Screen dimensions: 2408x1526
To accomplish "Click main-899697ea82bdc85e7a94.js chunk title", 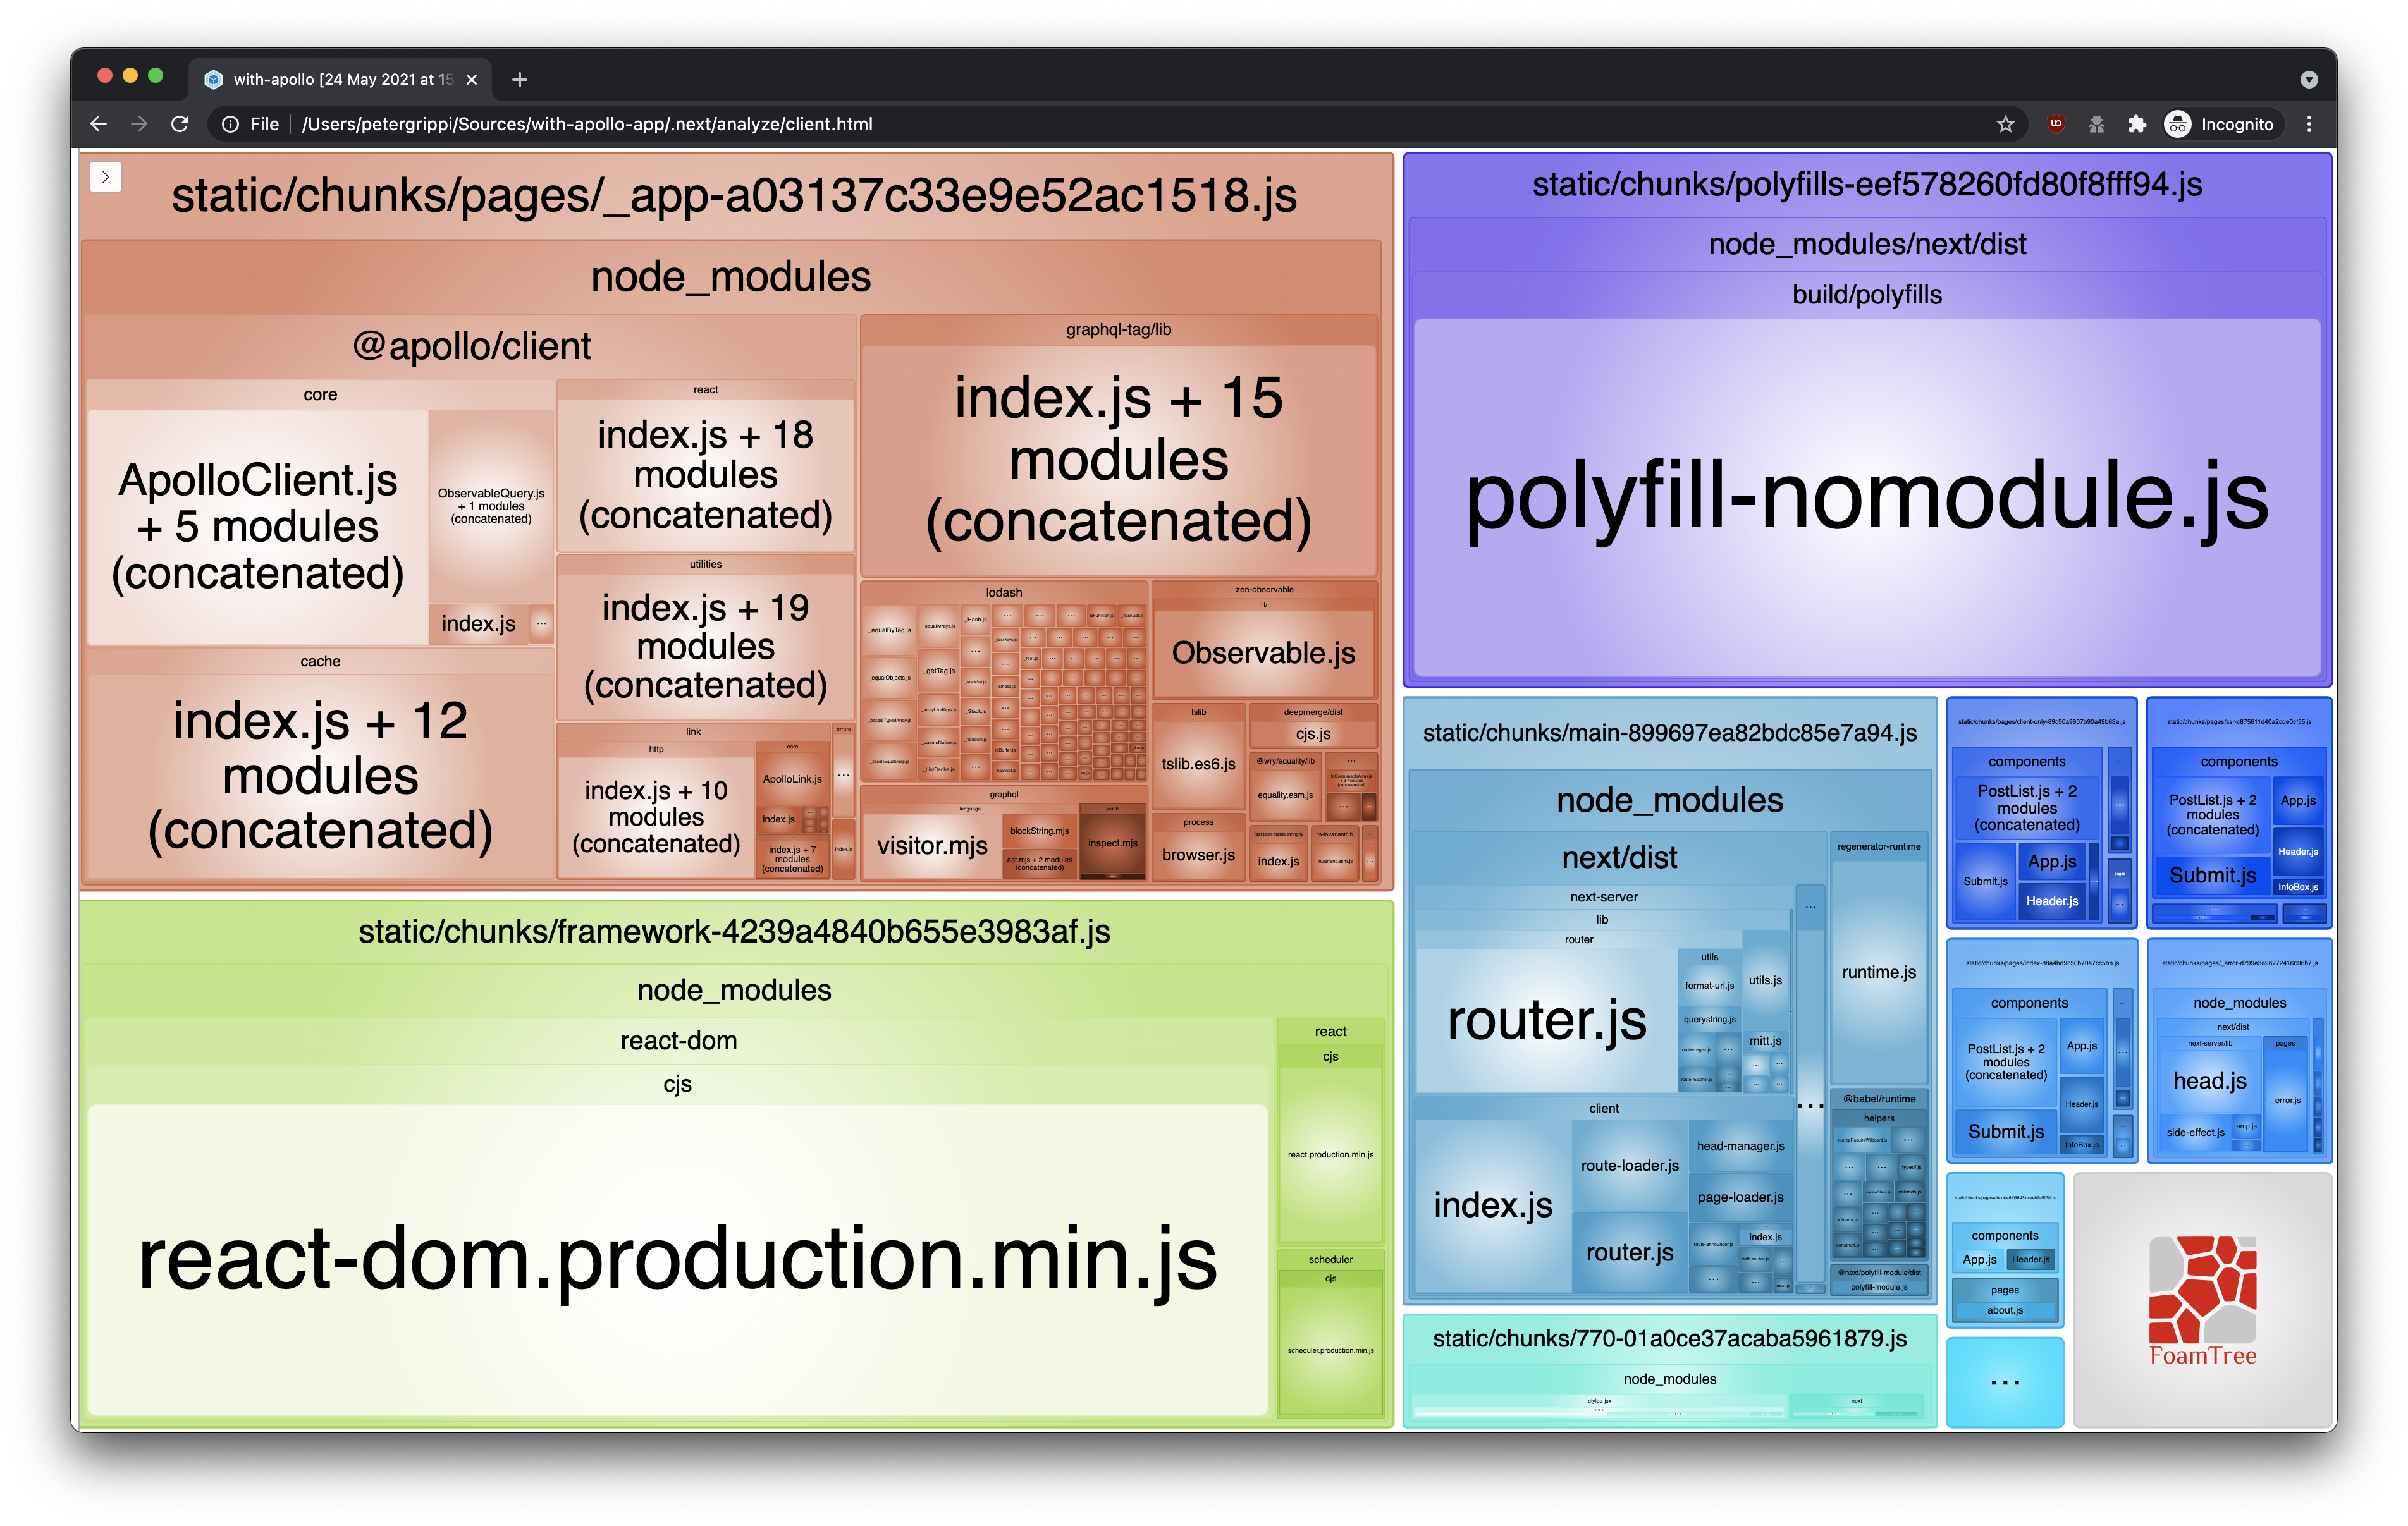I will pos(1669,733).
